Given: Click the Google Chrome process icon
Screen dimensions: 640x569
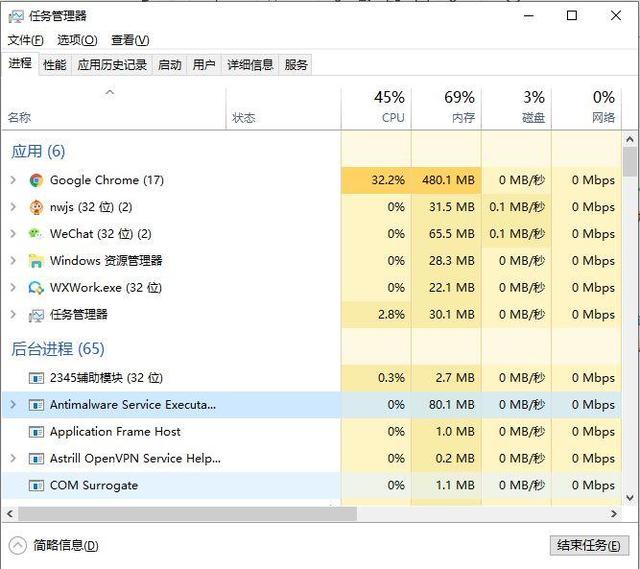Looking at the screenshot, I should (x=36, y=181).
